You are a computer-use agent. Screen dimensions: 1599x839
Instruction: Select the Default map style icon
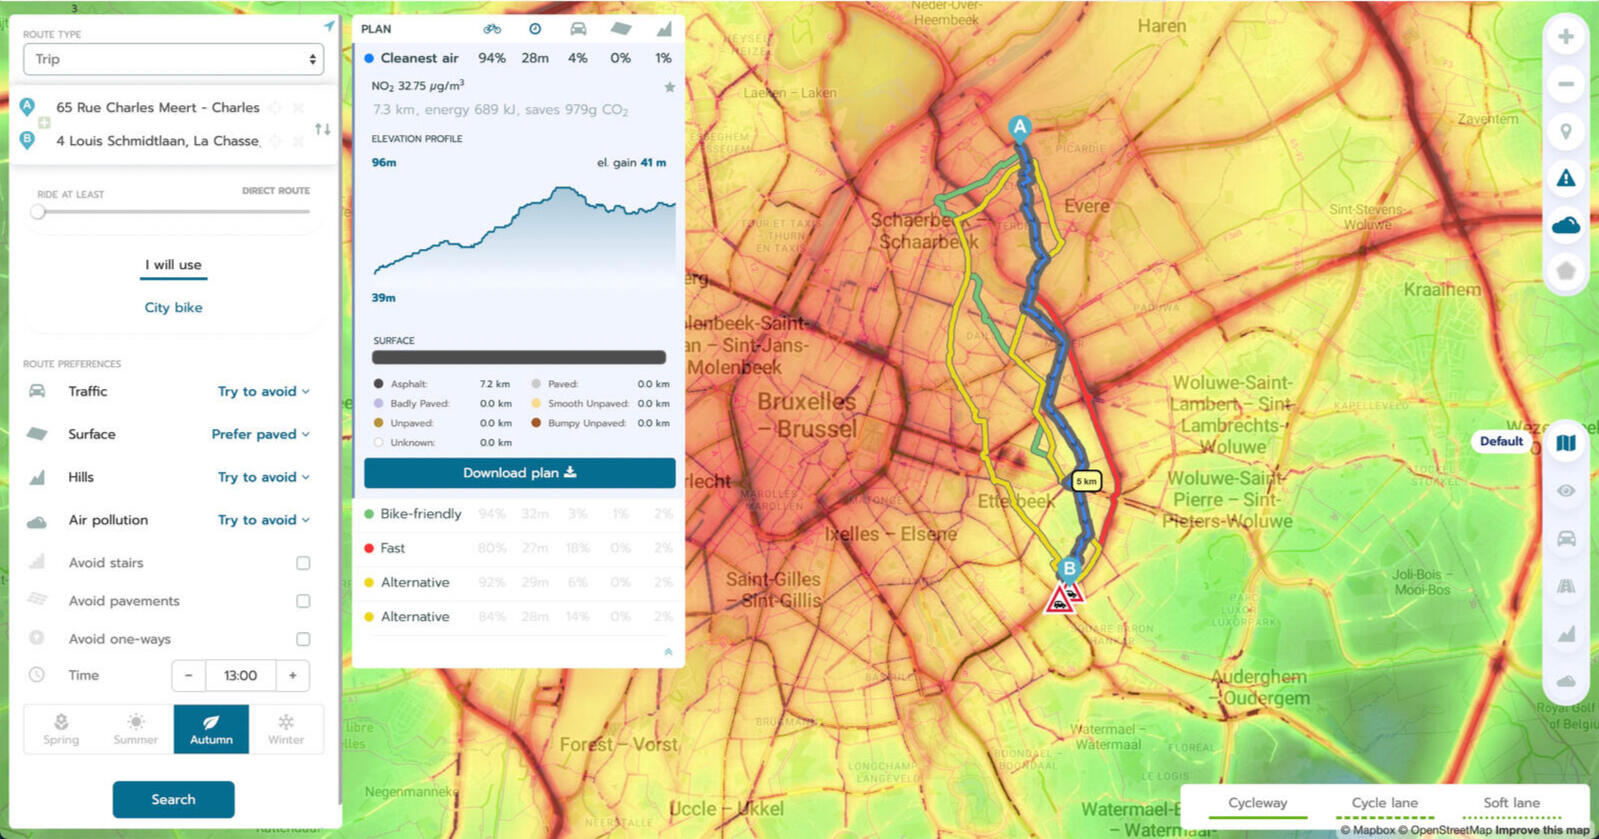pyautogui.click(x=1565, y=442)
